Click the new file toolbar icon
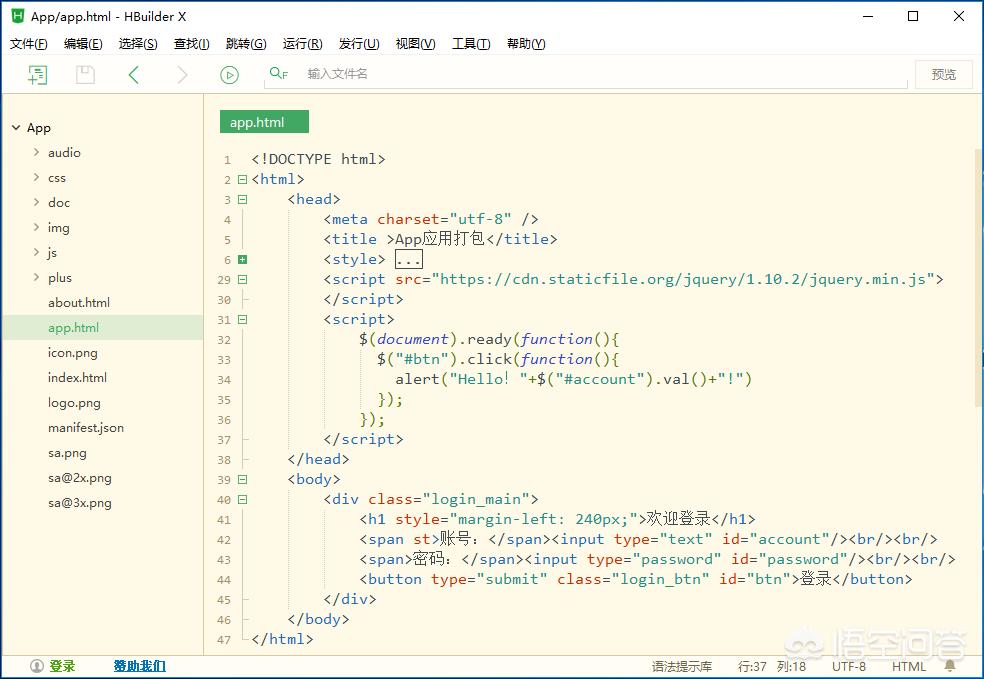This screenshot has height=679, width=984. (x=38, y=75)
